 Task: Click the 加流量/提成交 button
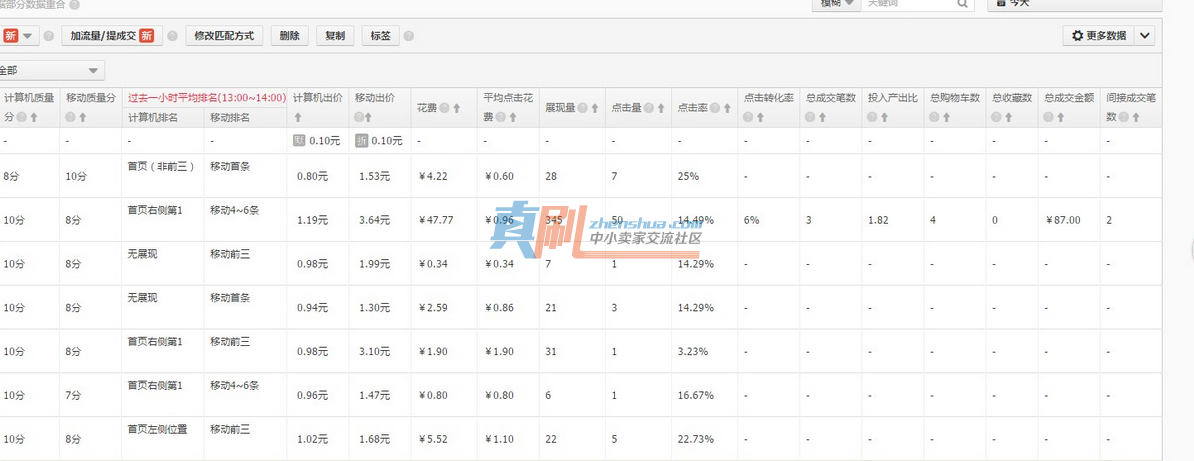112,36
